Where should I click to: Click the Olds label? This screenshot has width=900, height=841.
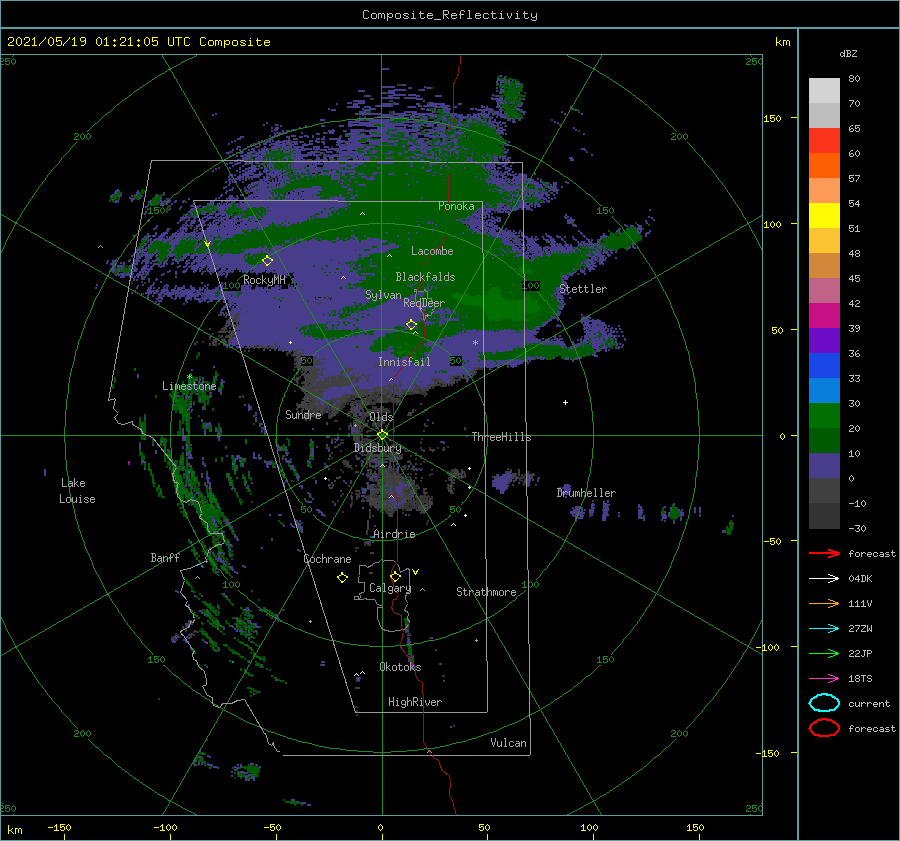click(x=381, y=417)
